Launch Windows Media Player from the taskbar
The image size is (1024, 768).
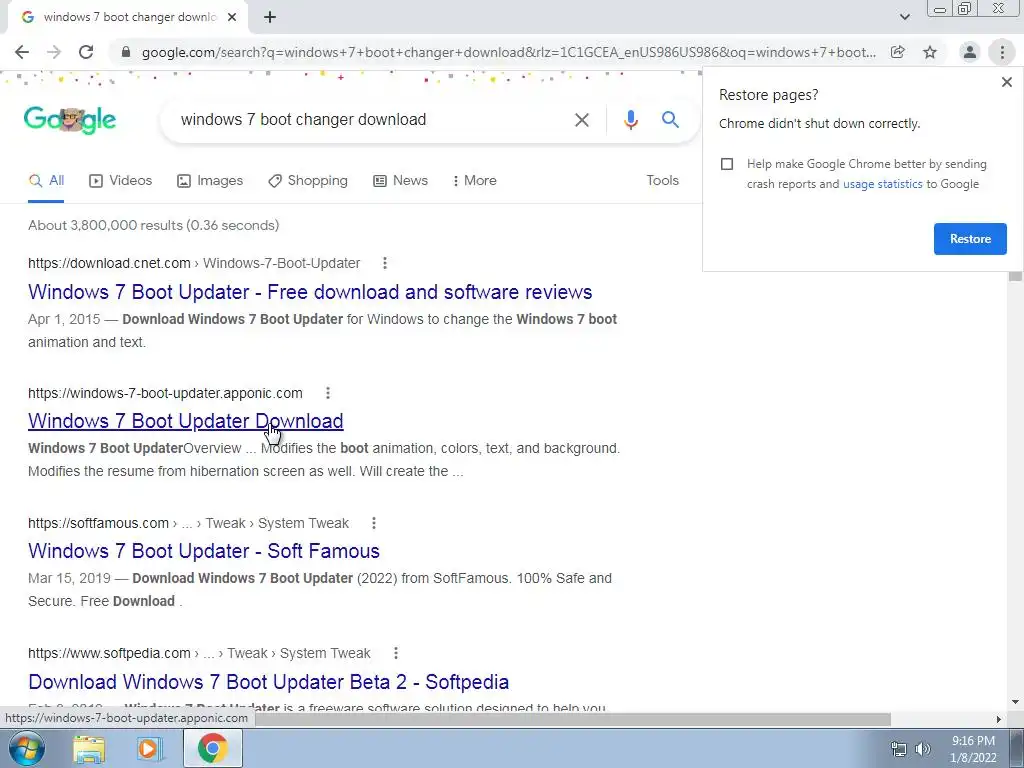(150, 749)
